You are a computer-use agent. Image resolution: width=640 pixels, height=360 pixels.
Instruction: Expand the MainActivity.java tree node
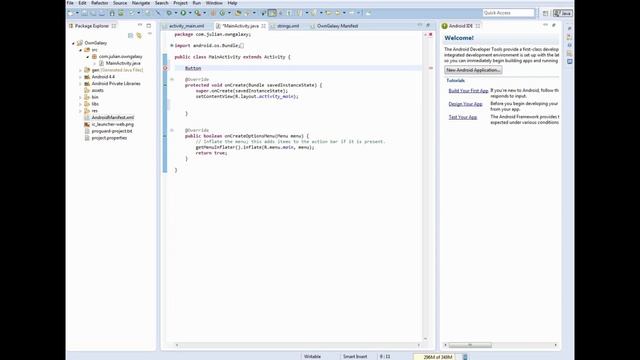[x=95, y=63]
